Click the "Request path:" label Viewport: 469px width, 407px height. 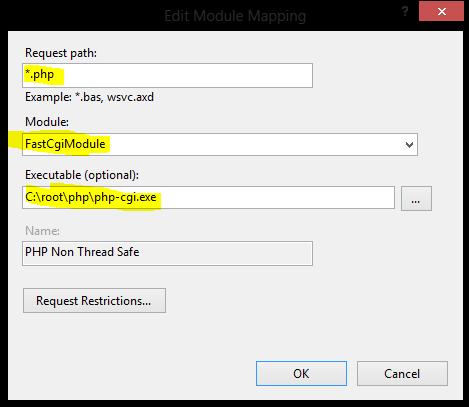pos(61,53)
